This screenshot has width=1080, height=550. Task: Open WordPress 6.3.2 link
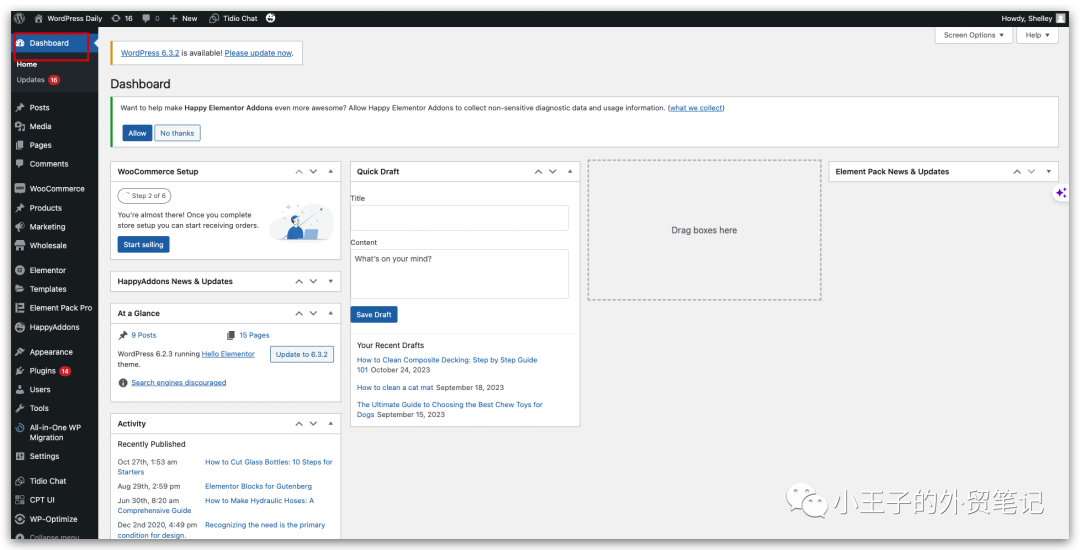point(150,53)
